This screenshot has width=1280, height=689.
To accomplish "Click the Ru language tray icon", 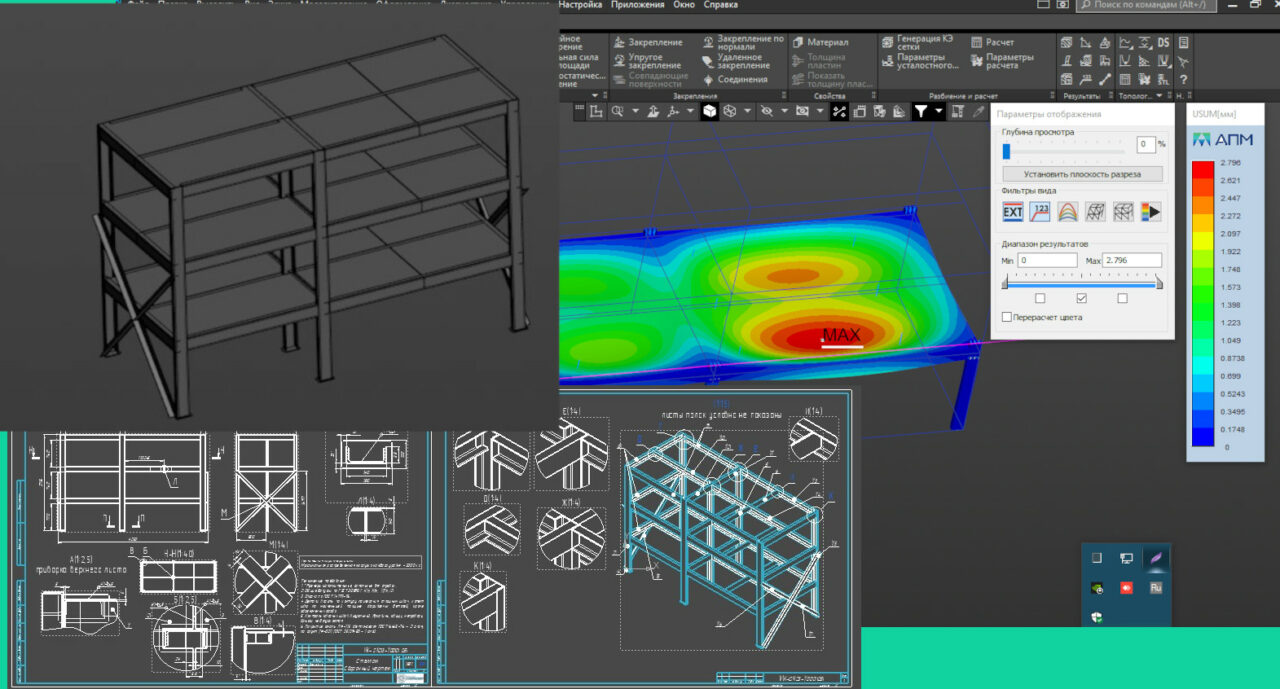I will [x=1156, y=588].
